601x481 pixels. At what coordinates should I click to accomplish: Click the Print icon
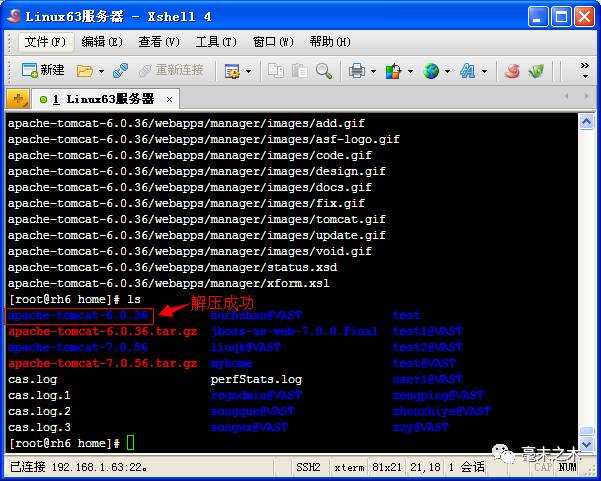[x=356, y=71]
